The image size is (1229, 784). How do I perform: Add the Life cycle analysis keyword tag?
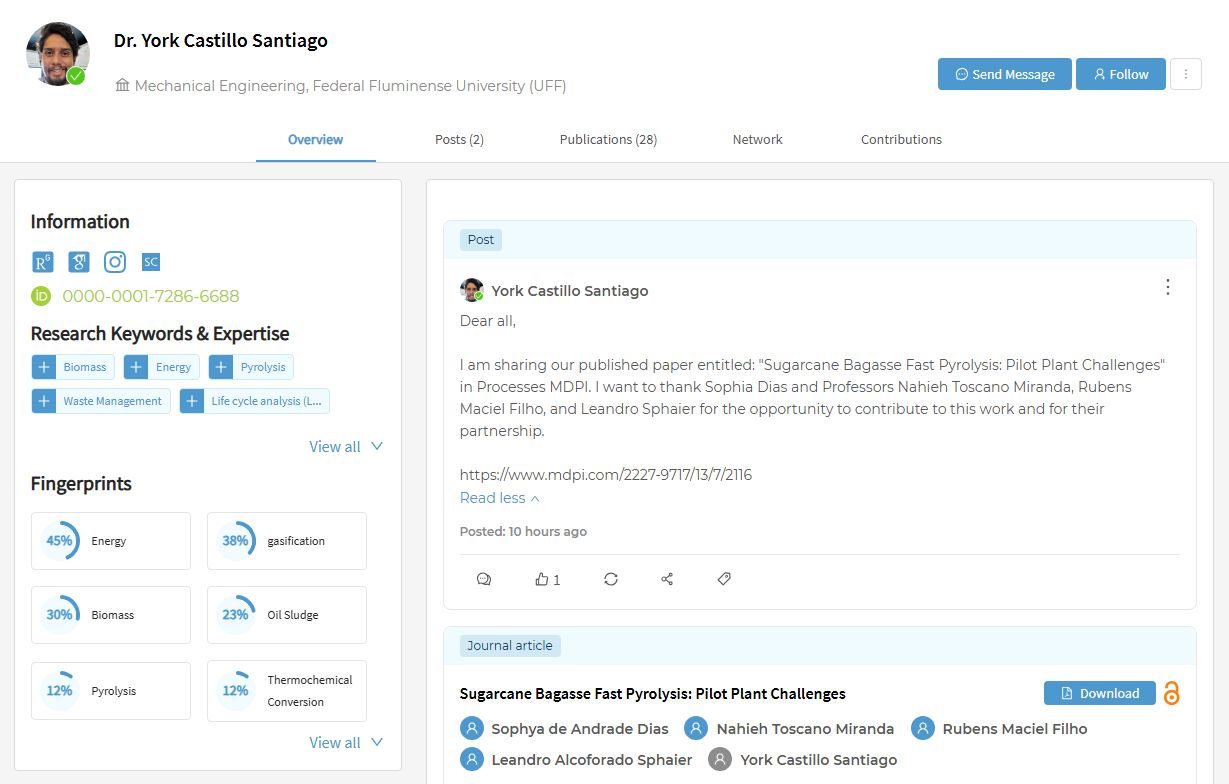(x=192, y=401)
